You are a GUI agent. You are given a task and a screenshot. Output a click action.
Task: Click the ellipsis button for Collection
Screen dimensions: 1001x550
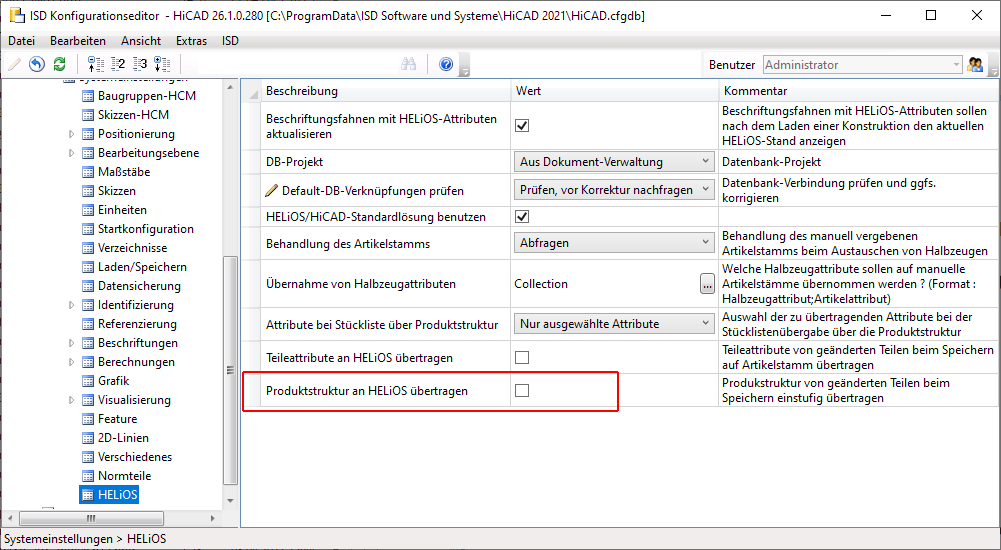tap(707, 284)
